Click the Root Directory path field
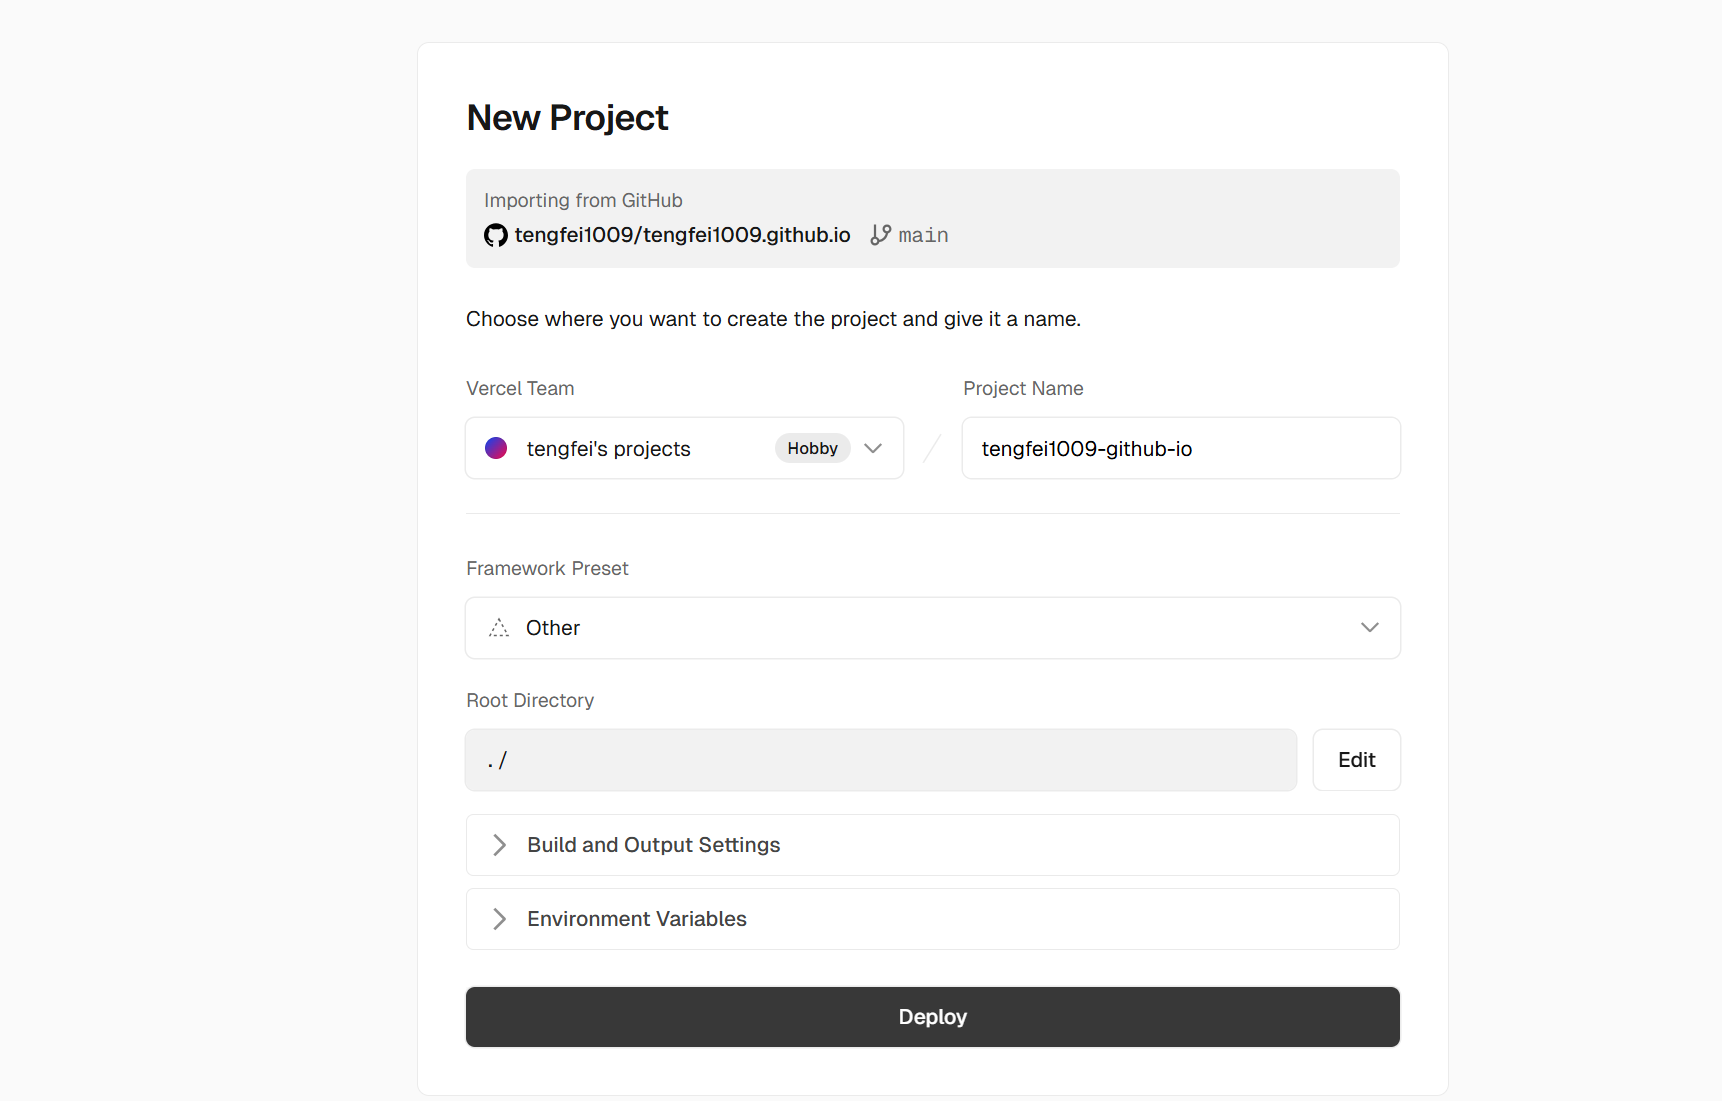The image size is (1722, 1101). [880, 760]
